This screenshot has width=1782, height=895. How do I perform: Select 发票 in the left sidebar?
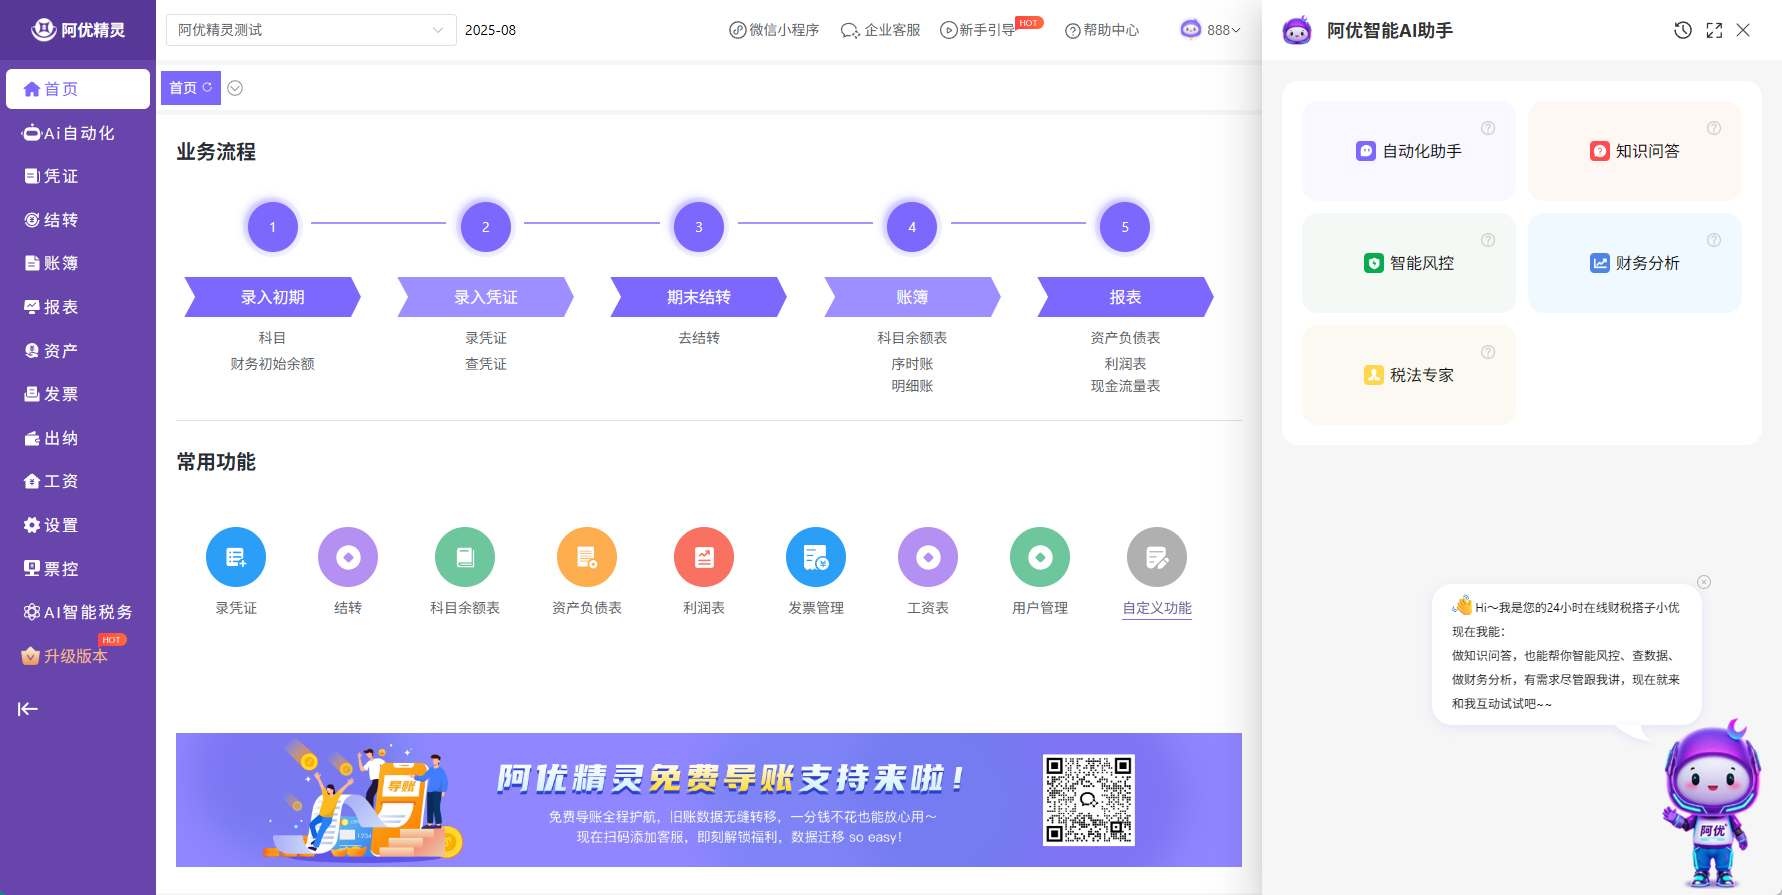click(60, 394)
